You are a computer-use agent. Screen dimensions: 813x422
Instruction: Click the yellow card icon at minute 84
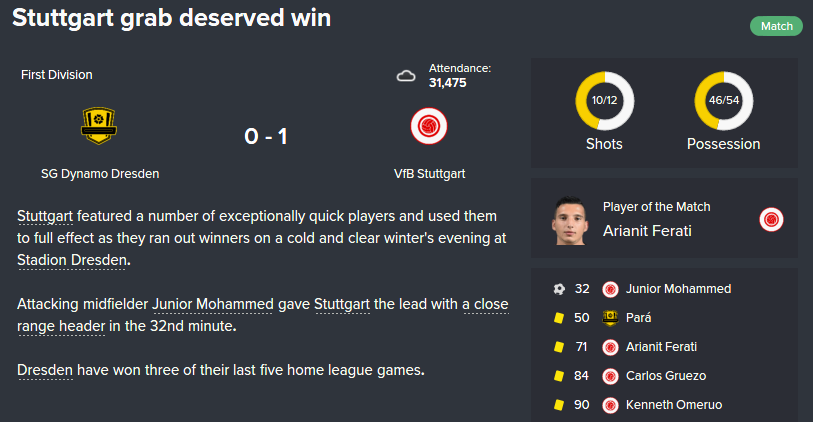[559, 376]
